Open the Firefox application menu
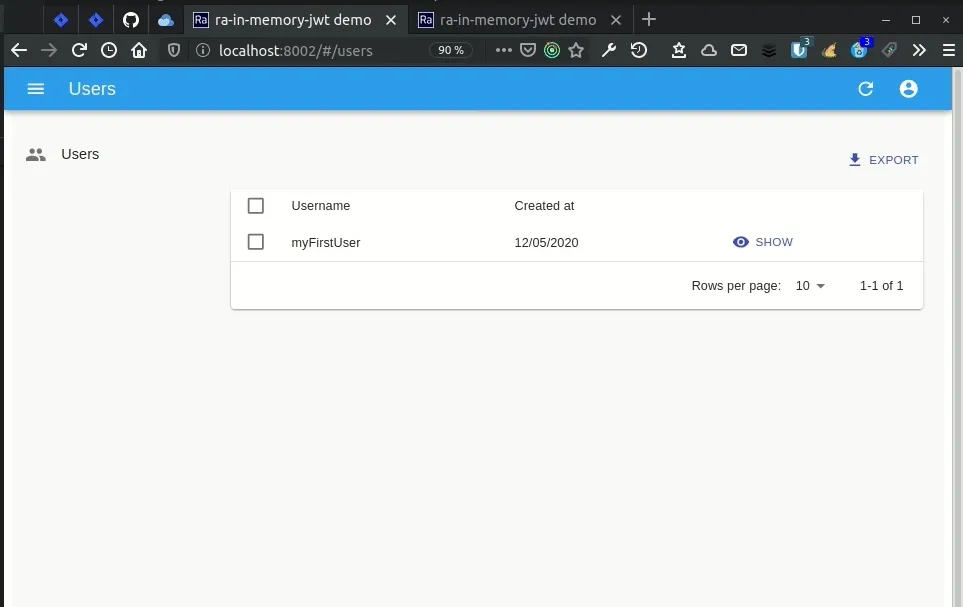Viewport: 963px width, 607px height. coord(947,50)
